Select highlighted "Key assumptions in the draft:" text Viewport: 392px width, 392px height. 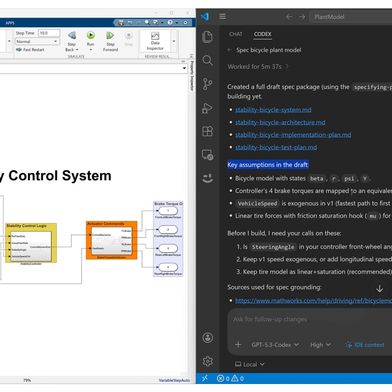point(268,165)
